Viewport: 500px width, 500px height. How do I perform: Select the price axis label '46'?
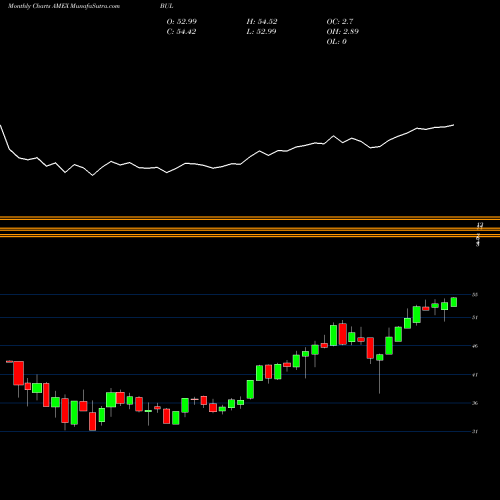pos(475,346)
